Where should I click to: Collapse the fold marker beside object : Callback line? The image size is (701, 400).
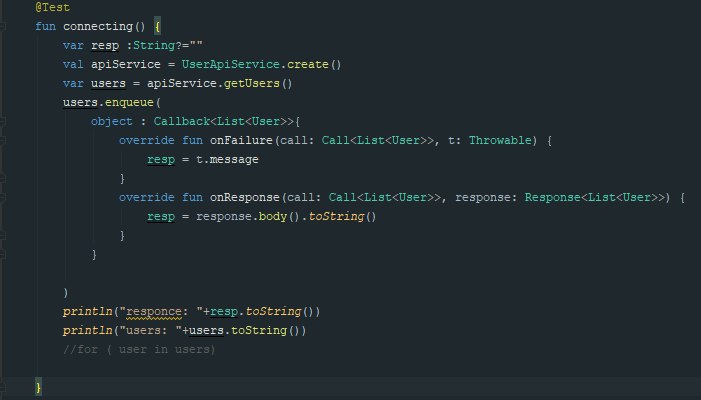coord(3,122)
